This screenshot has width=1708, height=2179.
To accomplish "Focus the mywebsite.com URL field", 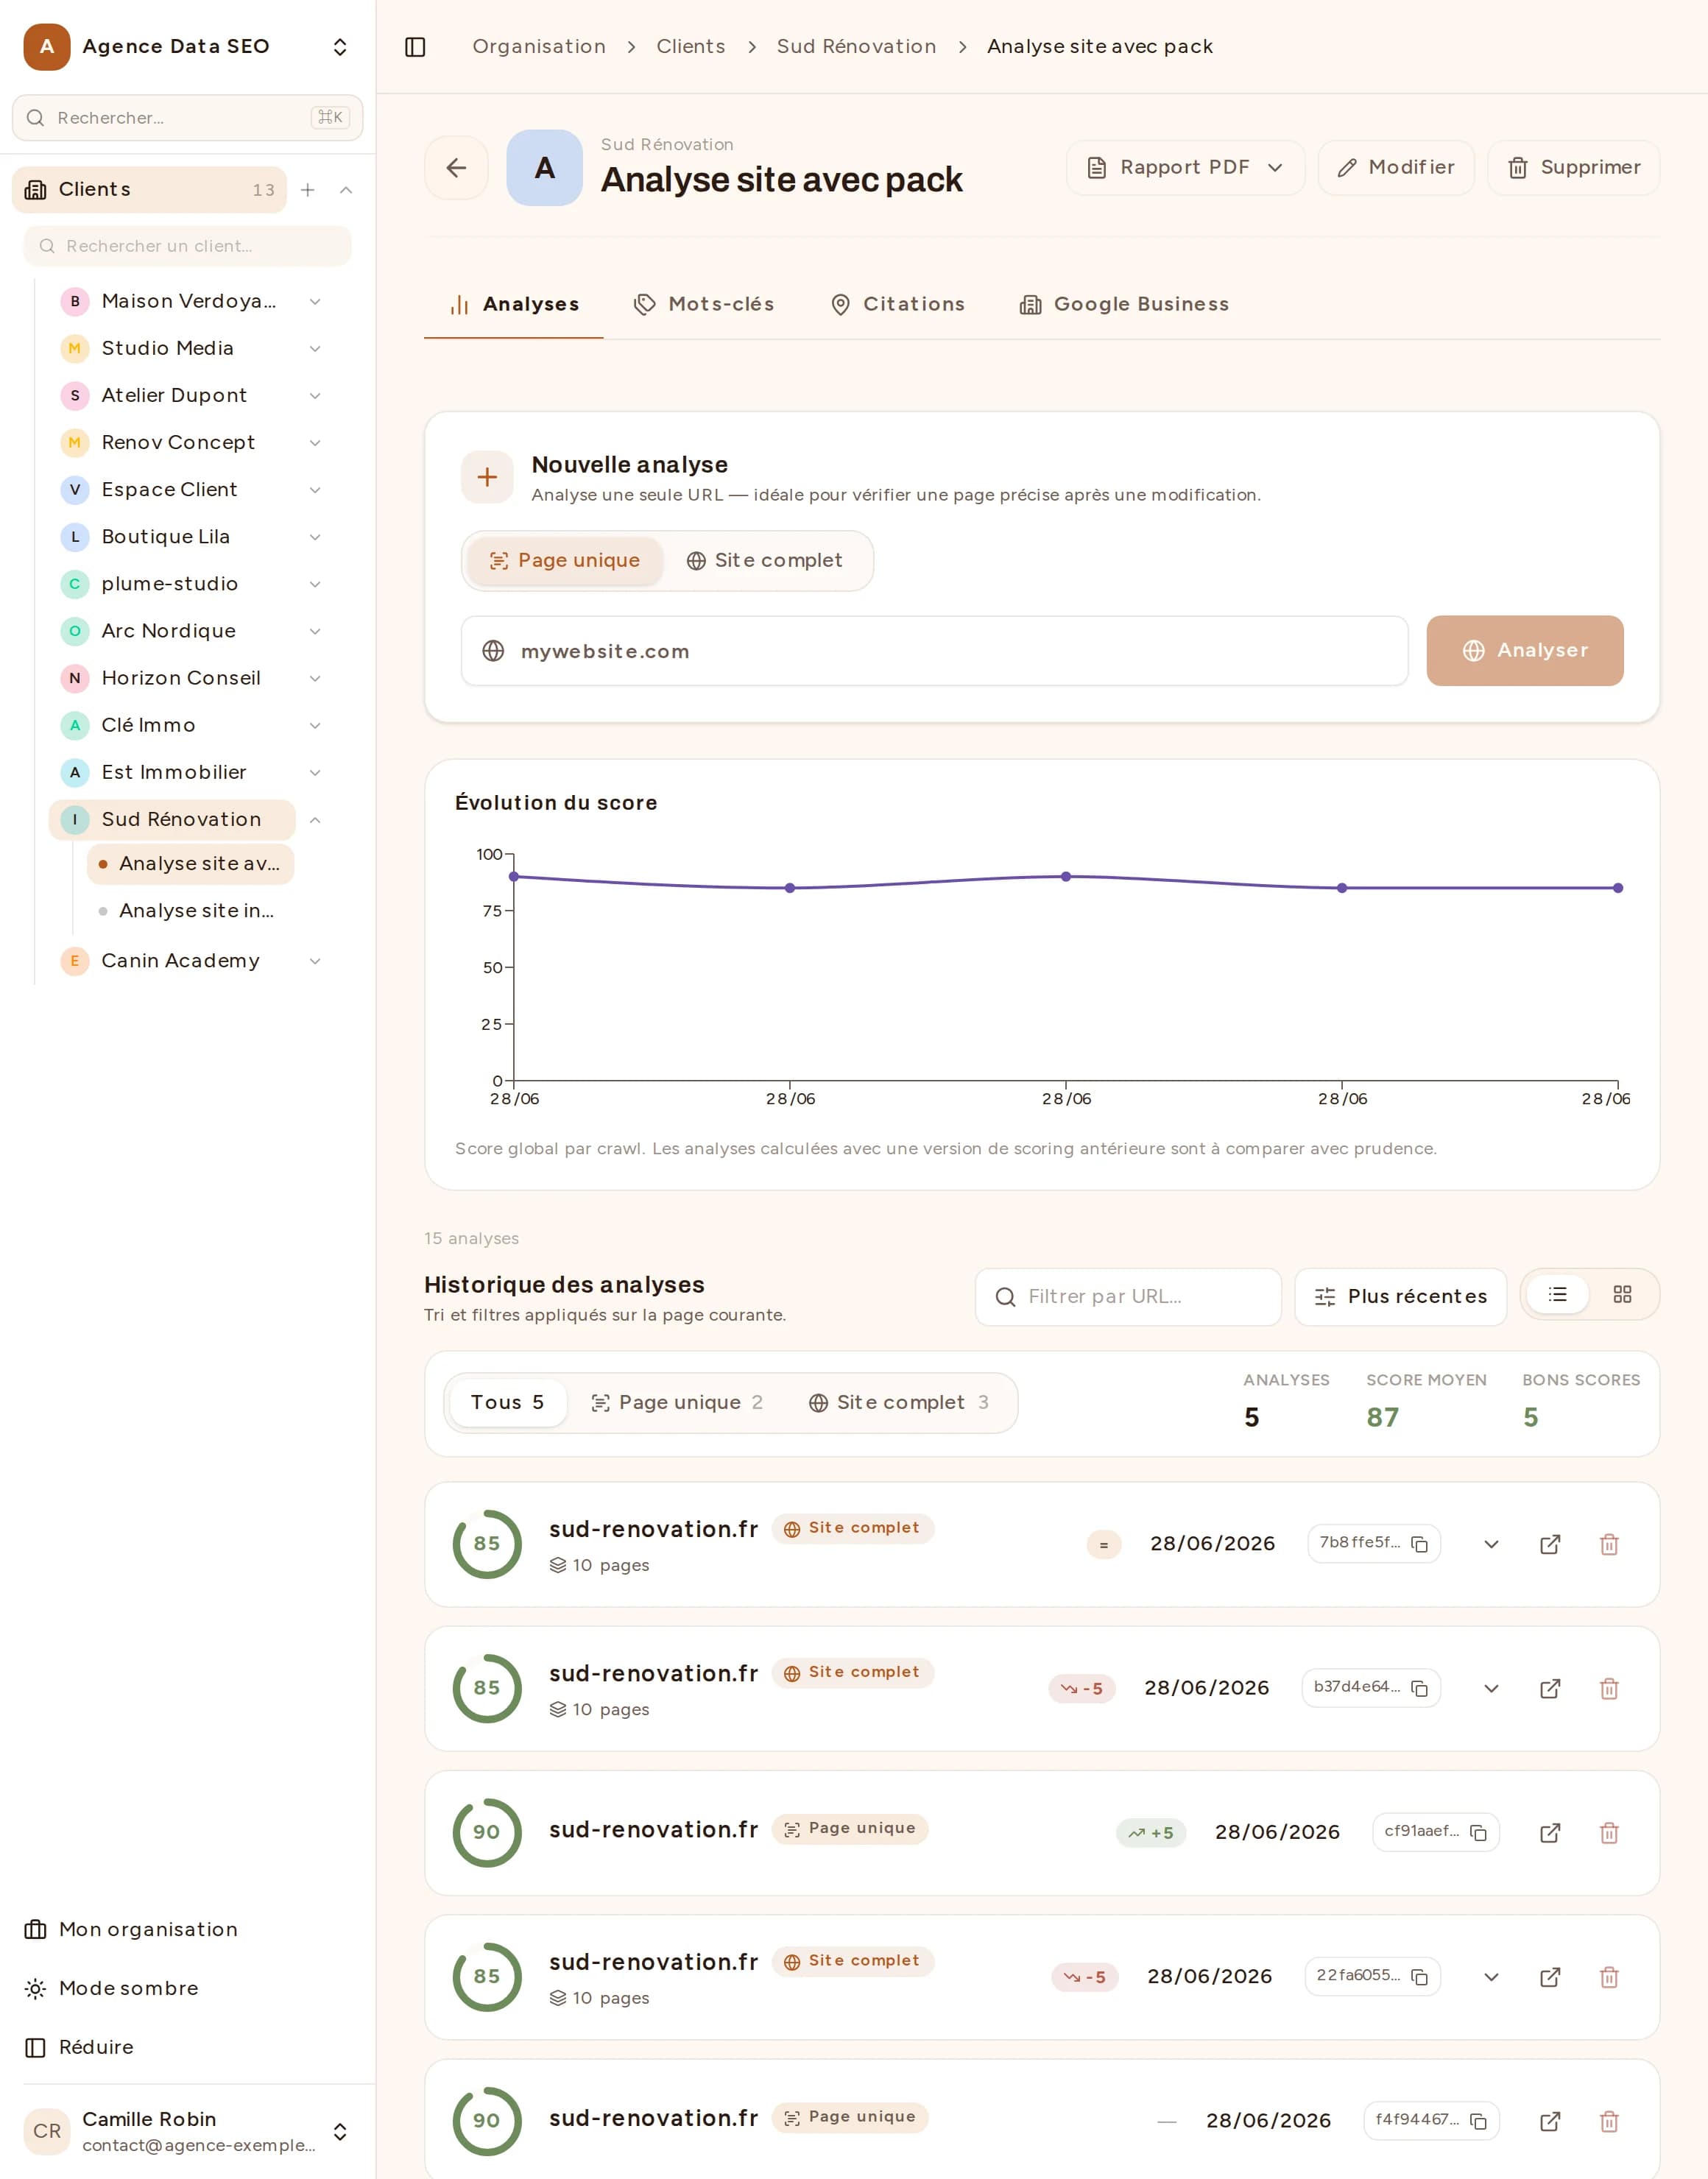I will 934,651.
